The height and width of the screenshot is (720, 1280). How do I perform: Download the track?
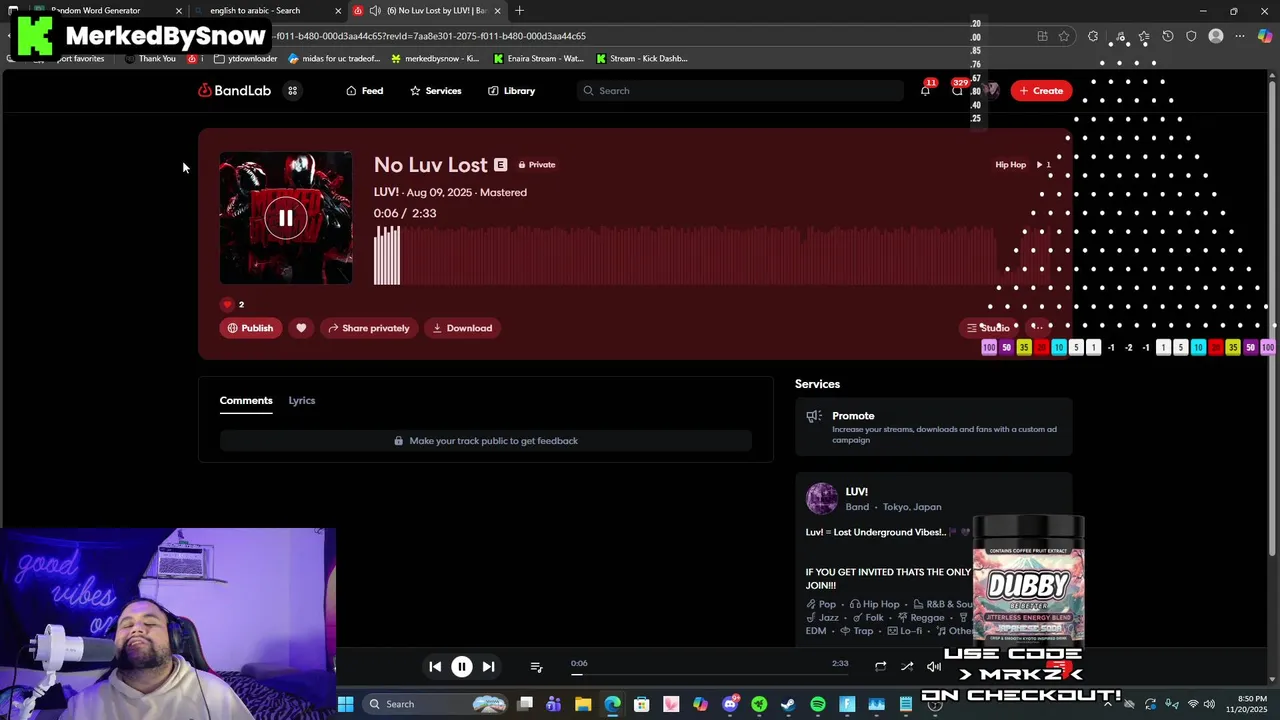(x=462, y=328)
